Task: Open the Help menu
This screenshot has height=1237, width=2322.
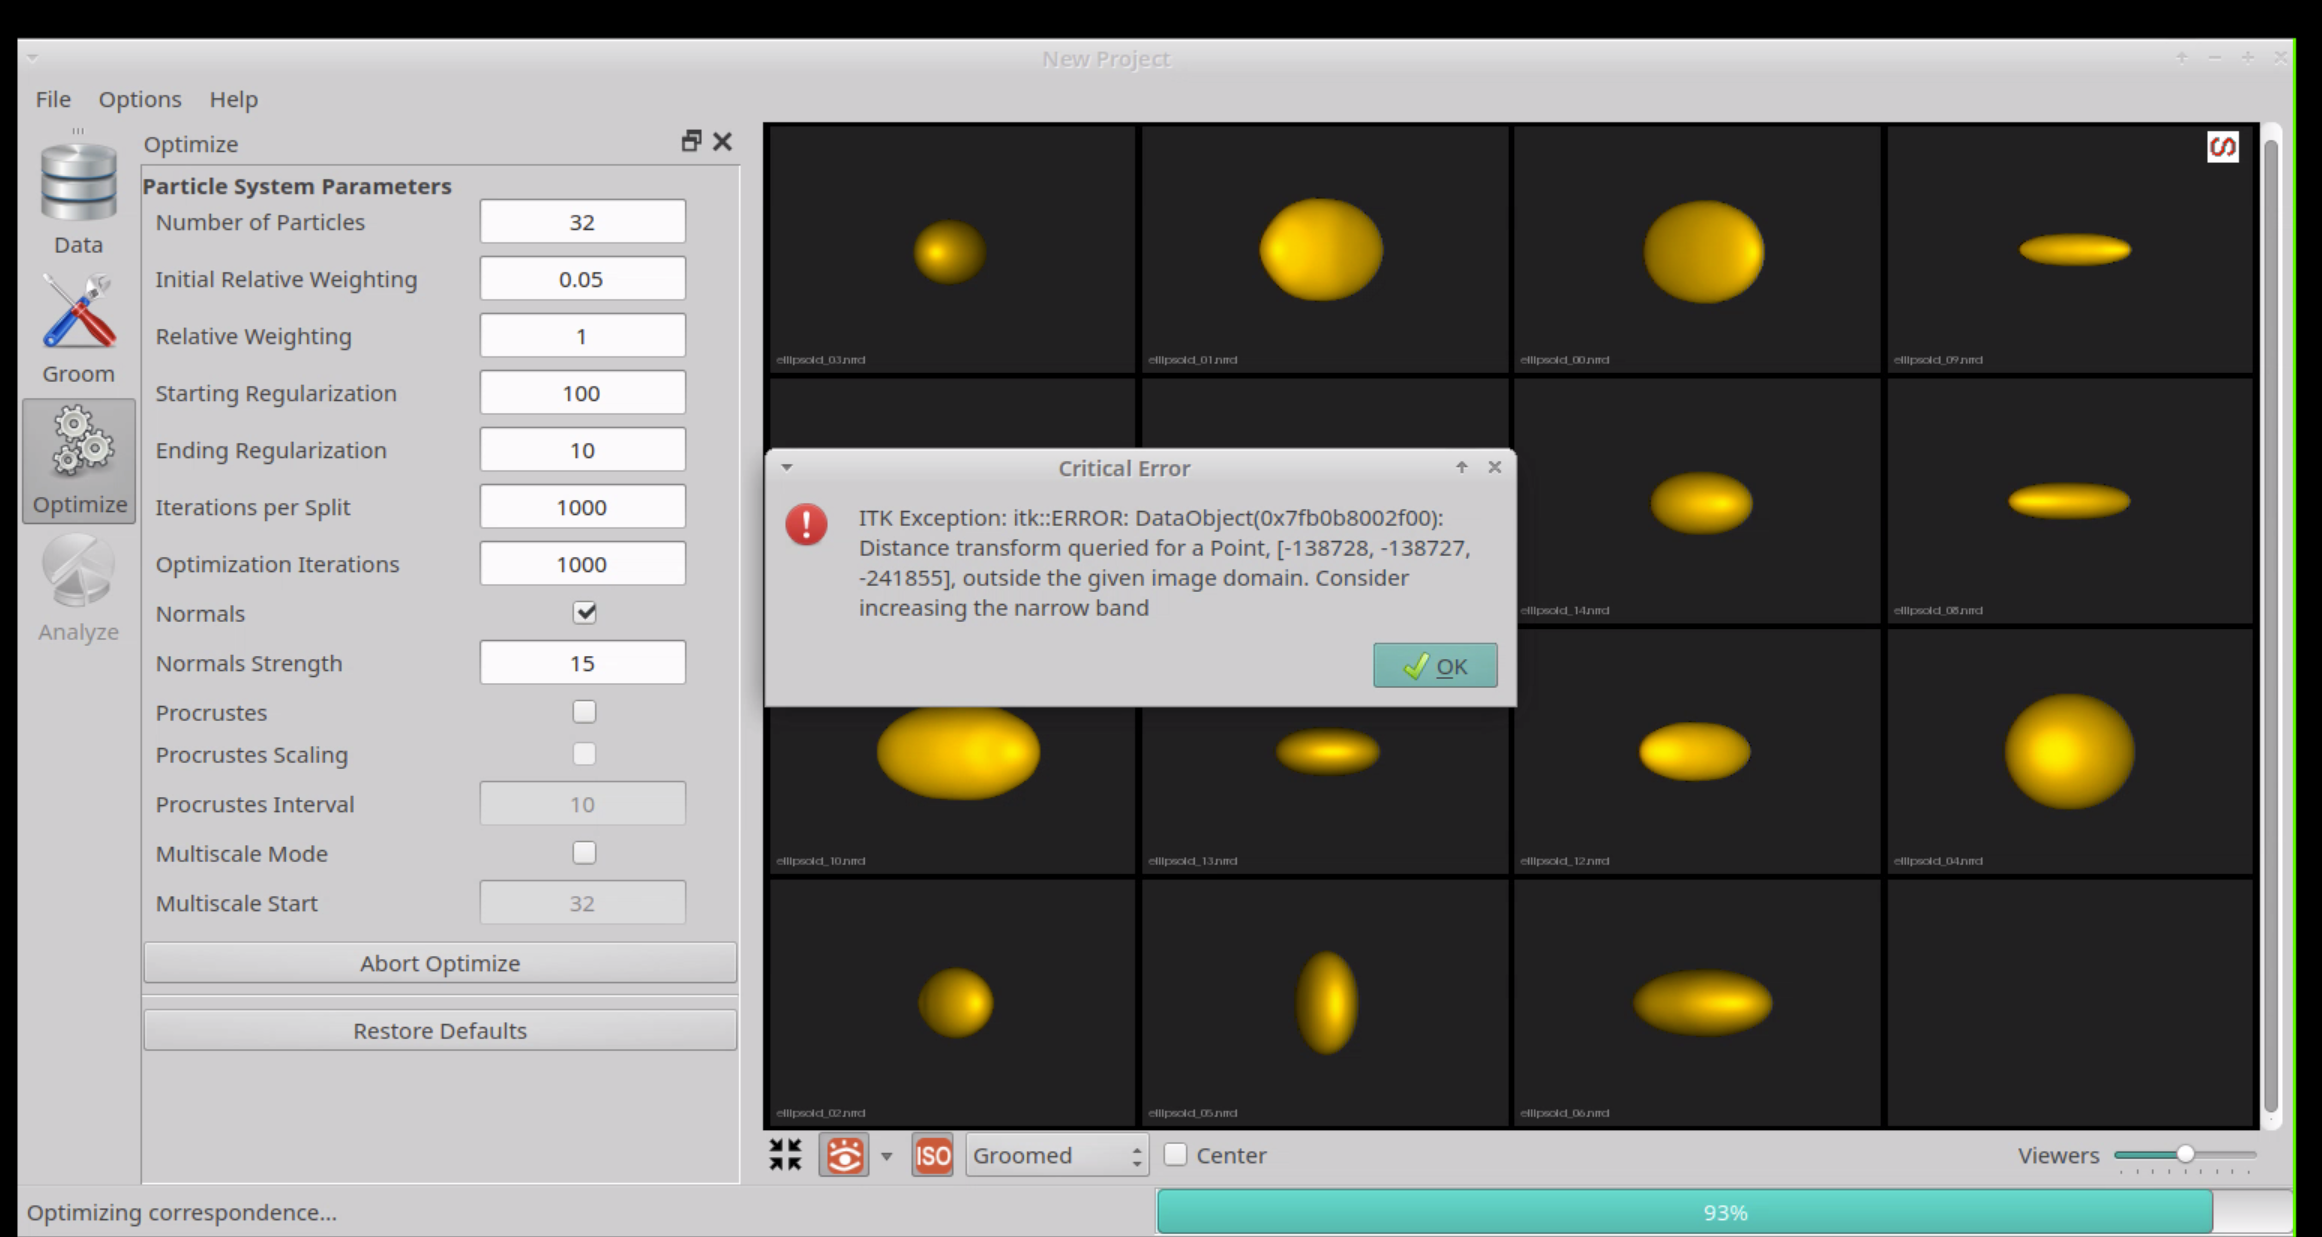Action: (x=233, y=99)
